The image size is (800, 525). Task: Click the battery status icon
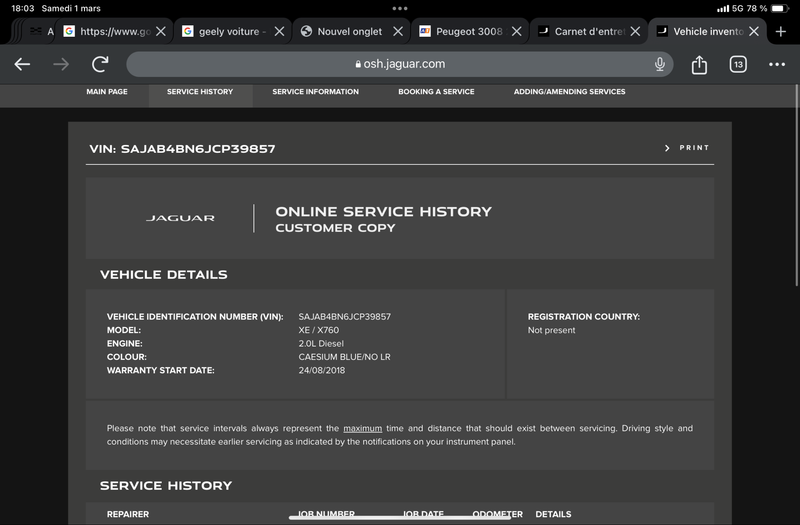click(780, 8)
